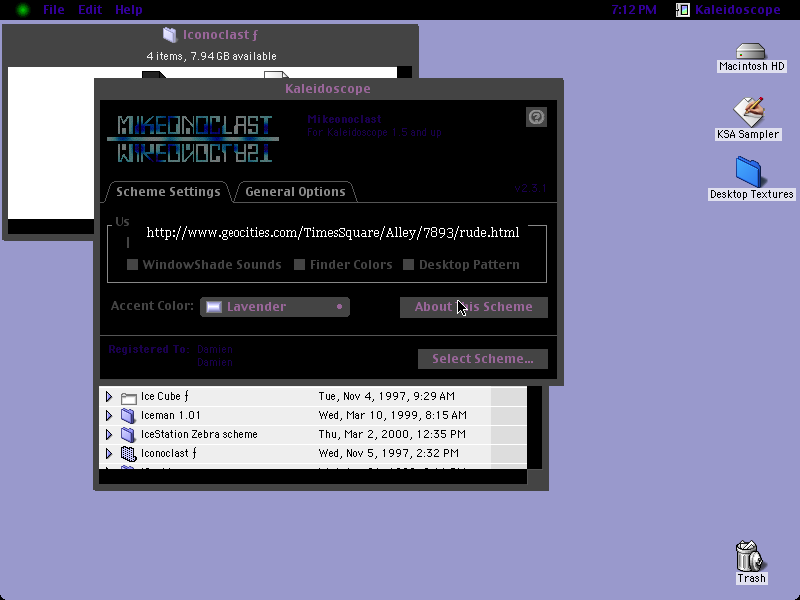Open the Help menu
This screenshot has width=800, height=600.
point(129,10)
